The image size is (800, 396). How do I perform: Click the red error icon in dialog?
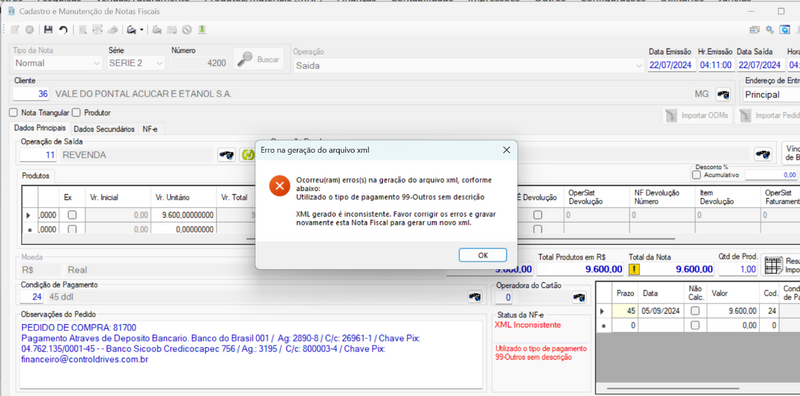click(280, 186)
